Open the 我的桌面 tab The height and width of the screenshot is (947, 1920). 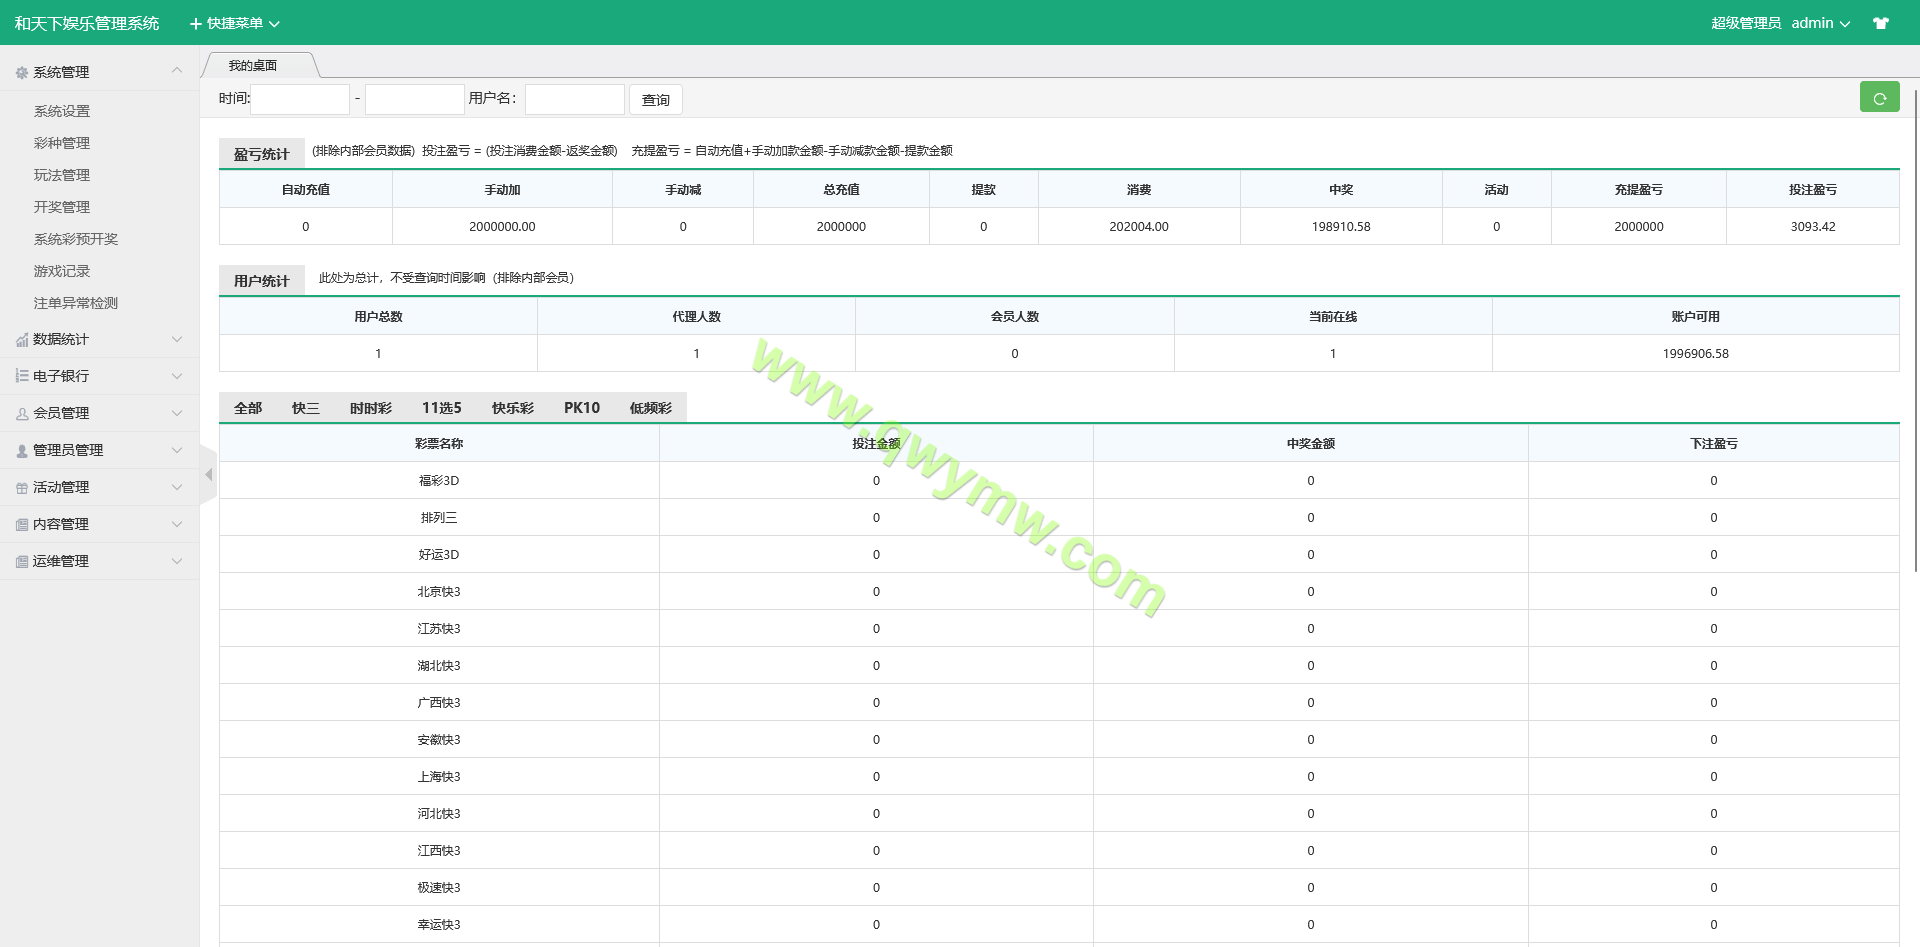point(253,66)
